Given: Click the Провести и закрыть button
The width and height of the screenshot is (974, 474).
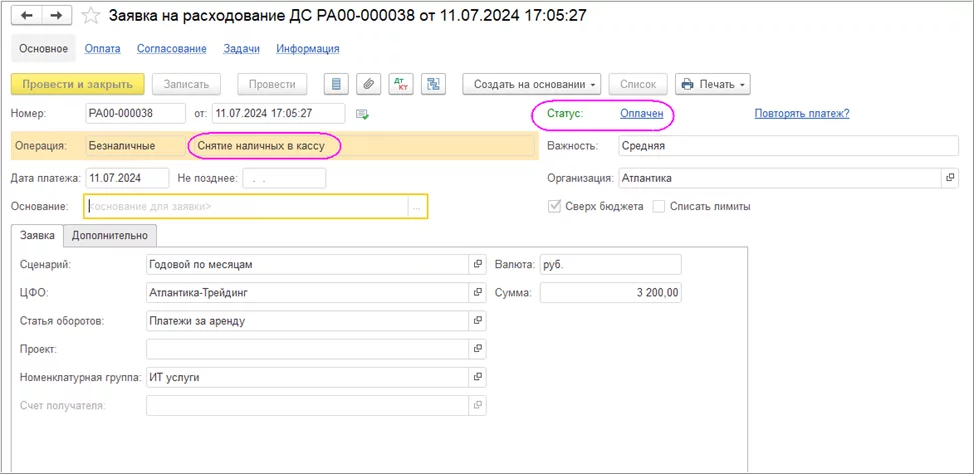Looking at the screenshot, I should [78, 84].
